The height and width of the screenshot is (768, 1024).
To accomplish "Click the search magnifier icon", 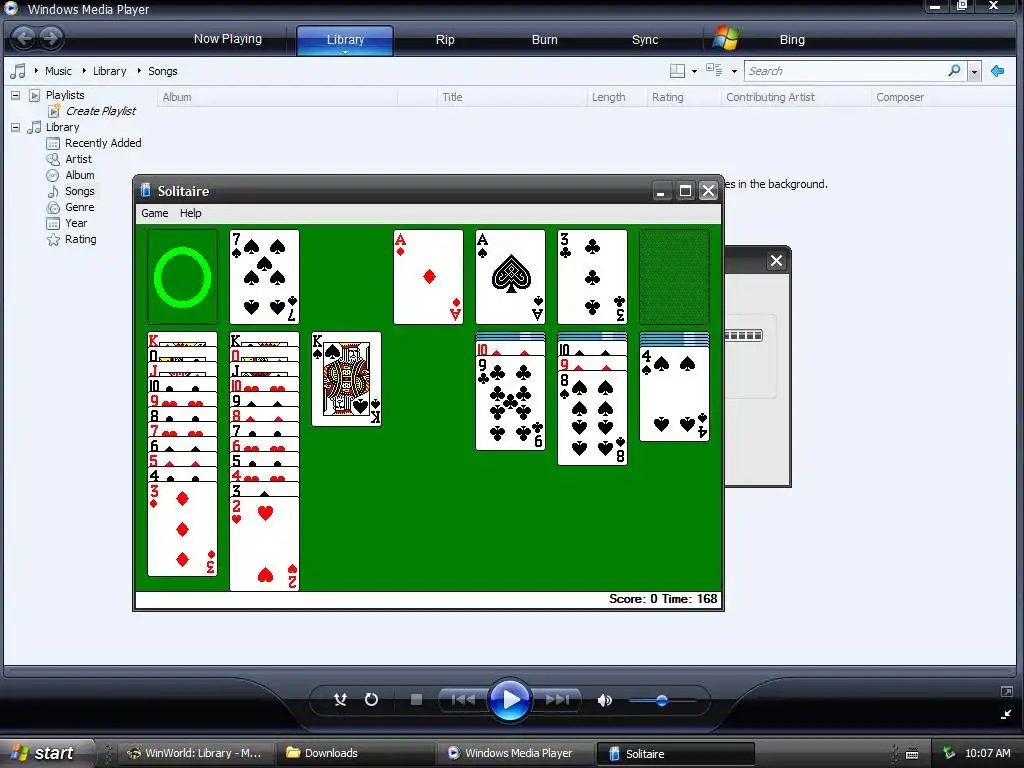I will 954,70.
